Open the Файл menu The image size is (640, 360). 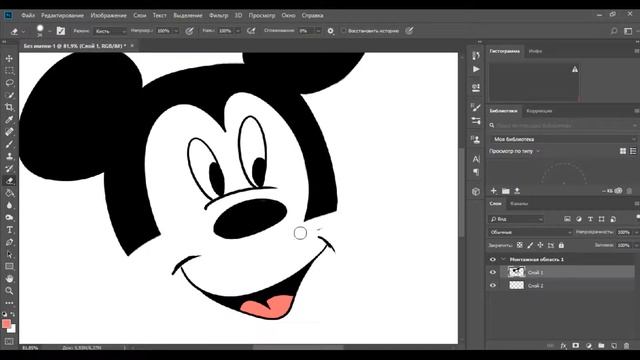click(x=28, y=15)
